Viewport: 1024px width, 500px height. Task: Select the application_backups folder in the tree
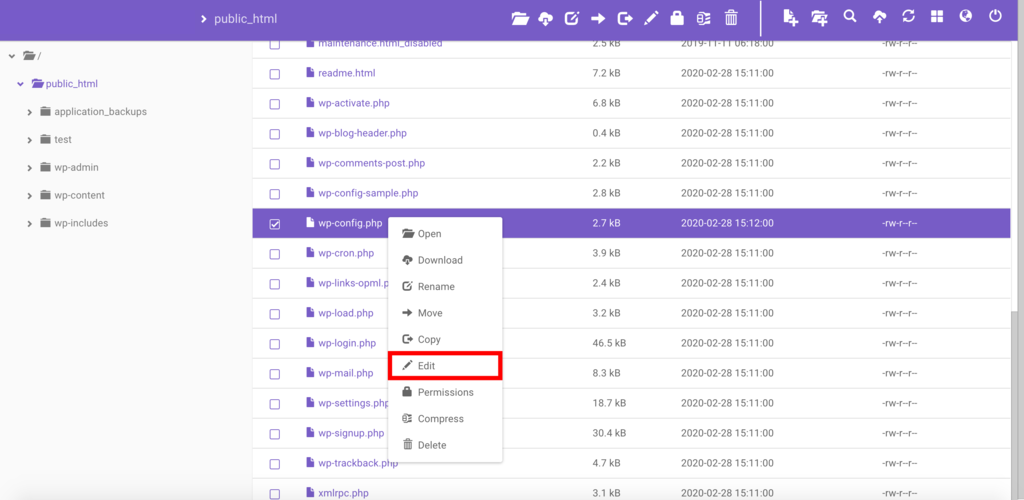pos(101,112)
